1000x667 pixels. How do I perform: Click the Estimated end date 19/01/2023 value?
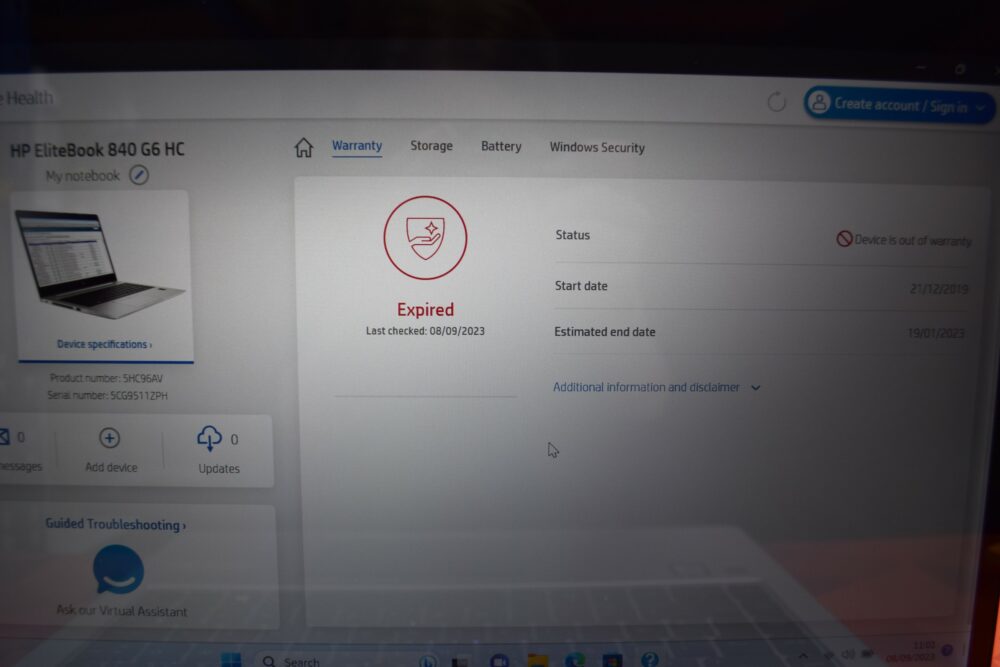[x=936, y=333]
